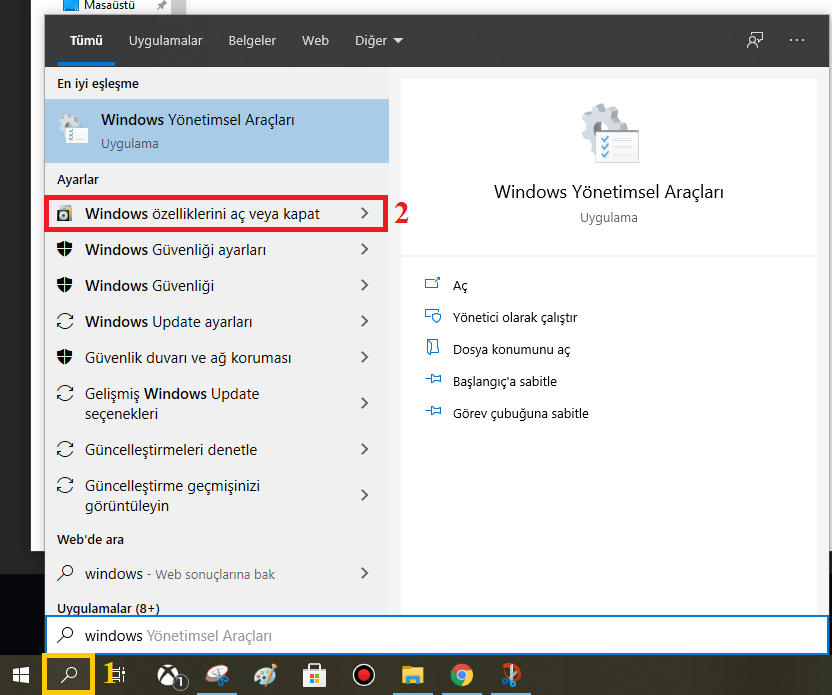
Task: Open the scissors app at taskbar end
Action: click(x=510, y=675)
